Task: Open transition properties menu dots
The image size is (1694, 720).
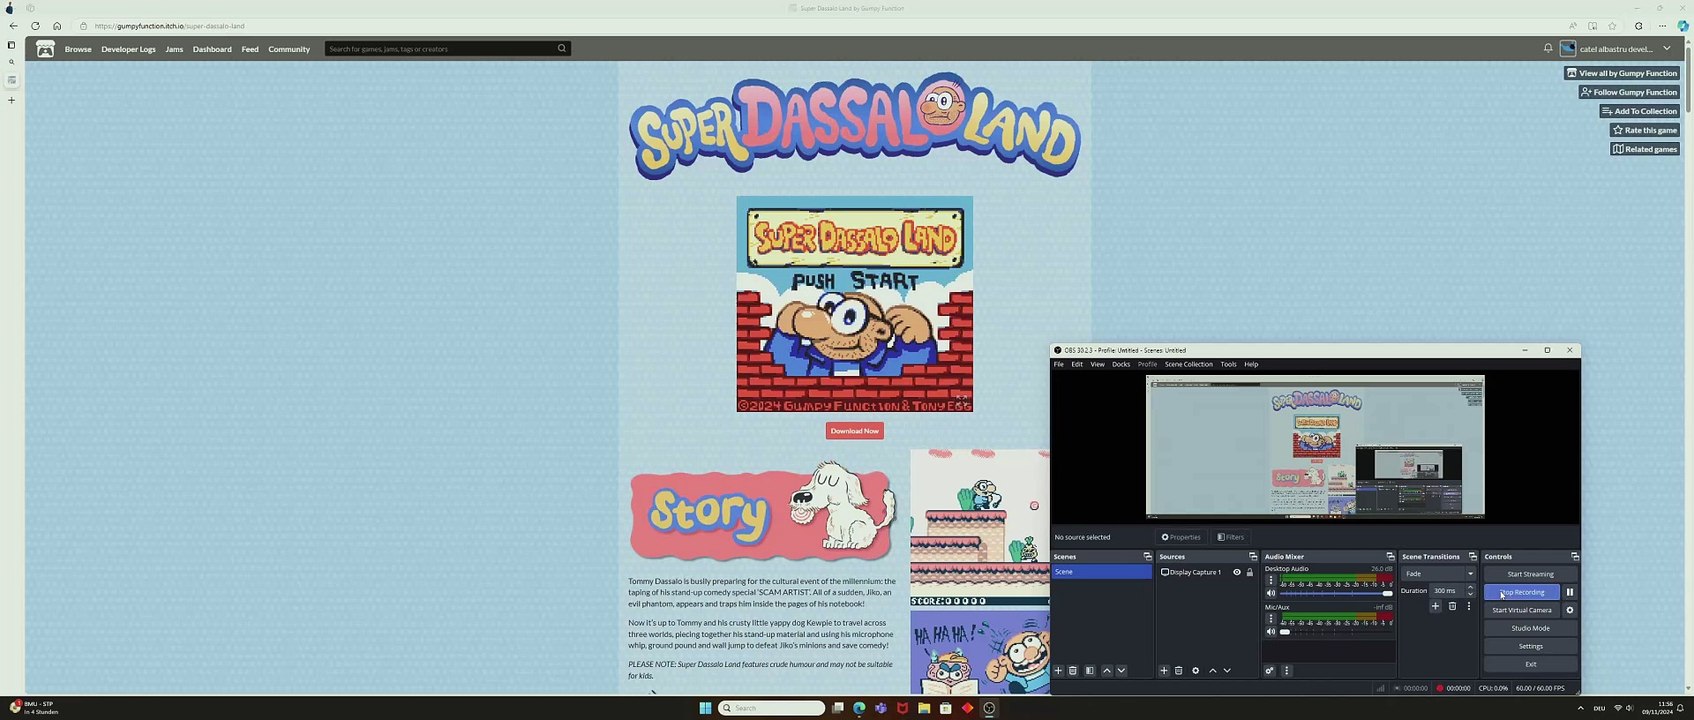Action: pos(1468,606)
